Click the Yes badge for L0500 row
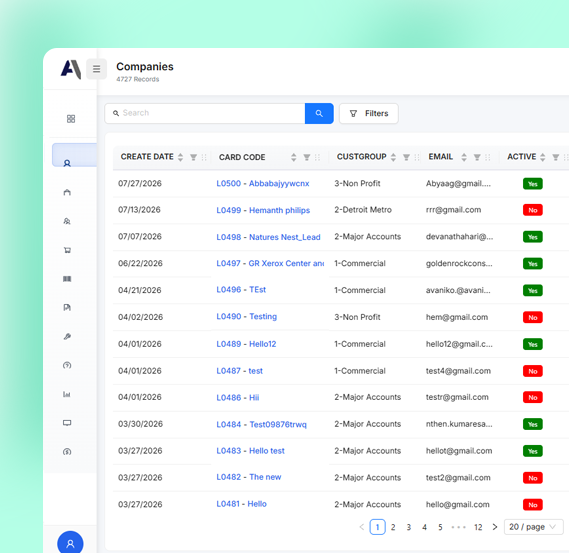Image resolution: width=569 pixels, height=553 pixels. click(x=533, y=184)
